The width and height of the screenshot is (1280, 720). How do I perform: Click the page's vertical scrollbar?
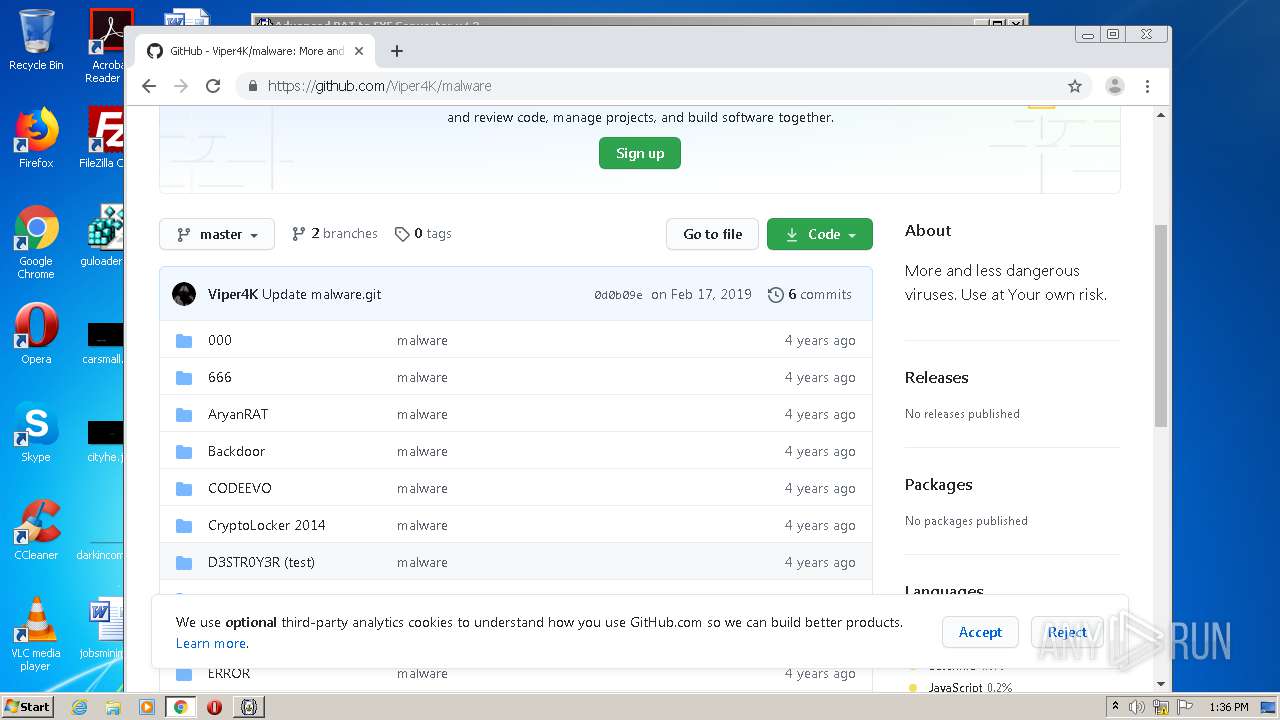click(x=1161, y=326)
